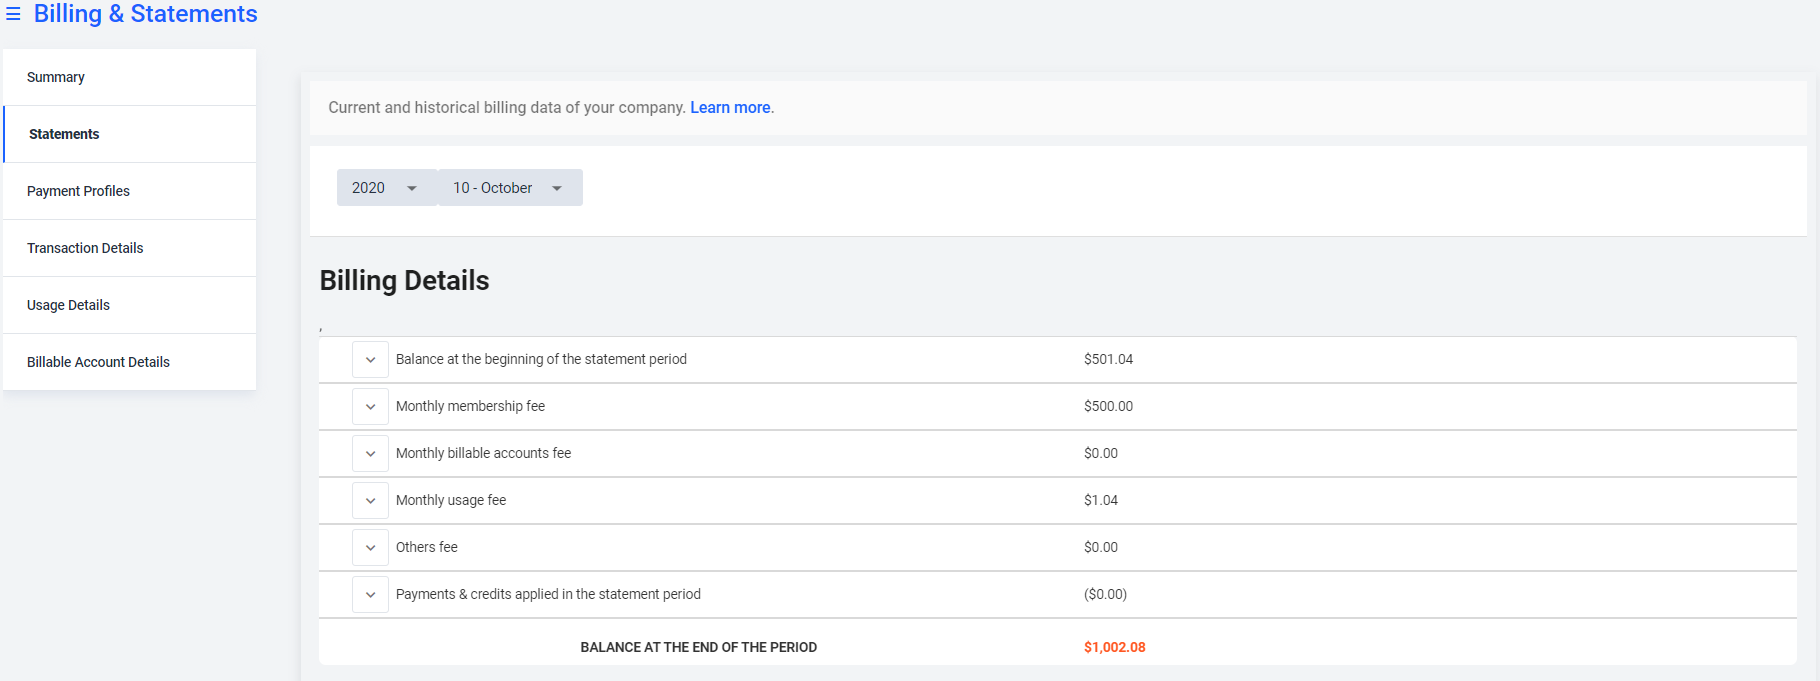
Task: Expand Payments & credits applied row
Action: [x=370, y=595]
